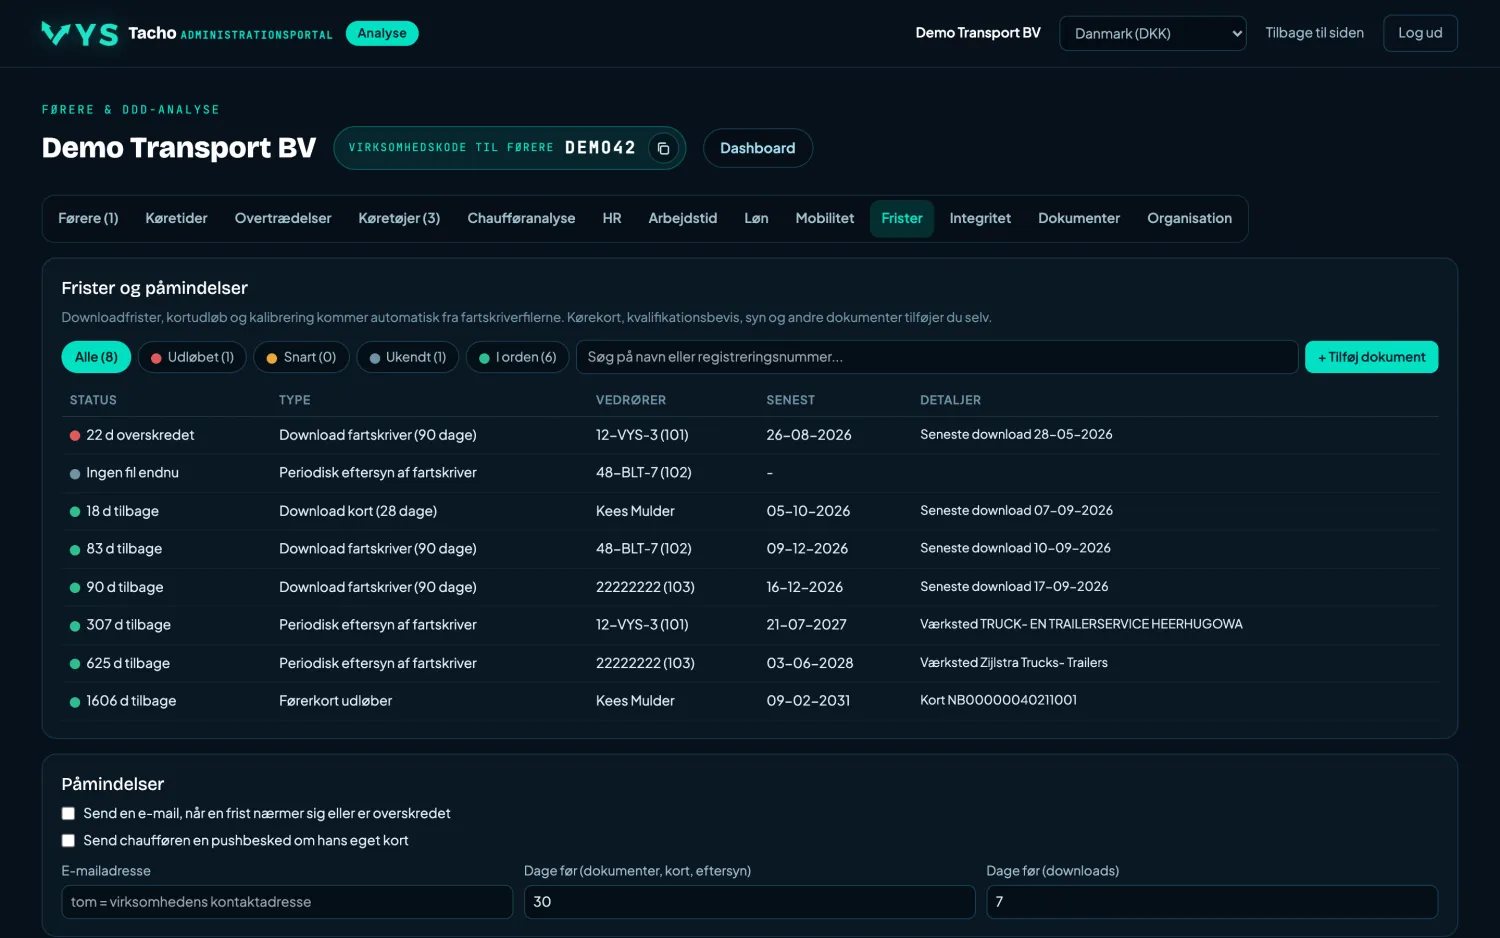Filter deadlines by Udløbet (1)
The image size is (1500, 938).
[x=192, y=357]
